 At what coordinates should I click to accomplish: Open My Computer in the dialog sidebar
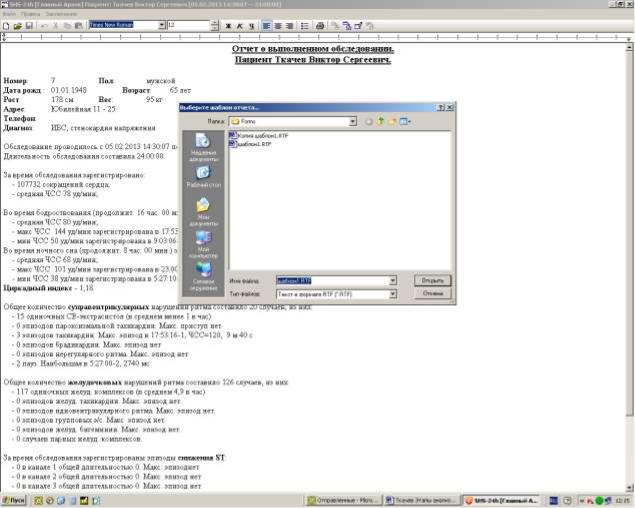[x=203, y=244]
